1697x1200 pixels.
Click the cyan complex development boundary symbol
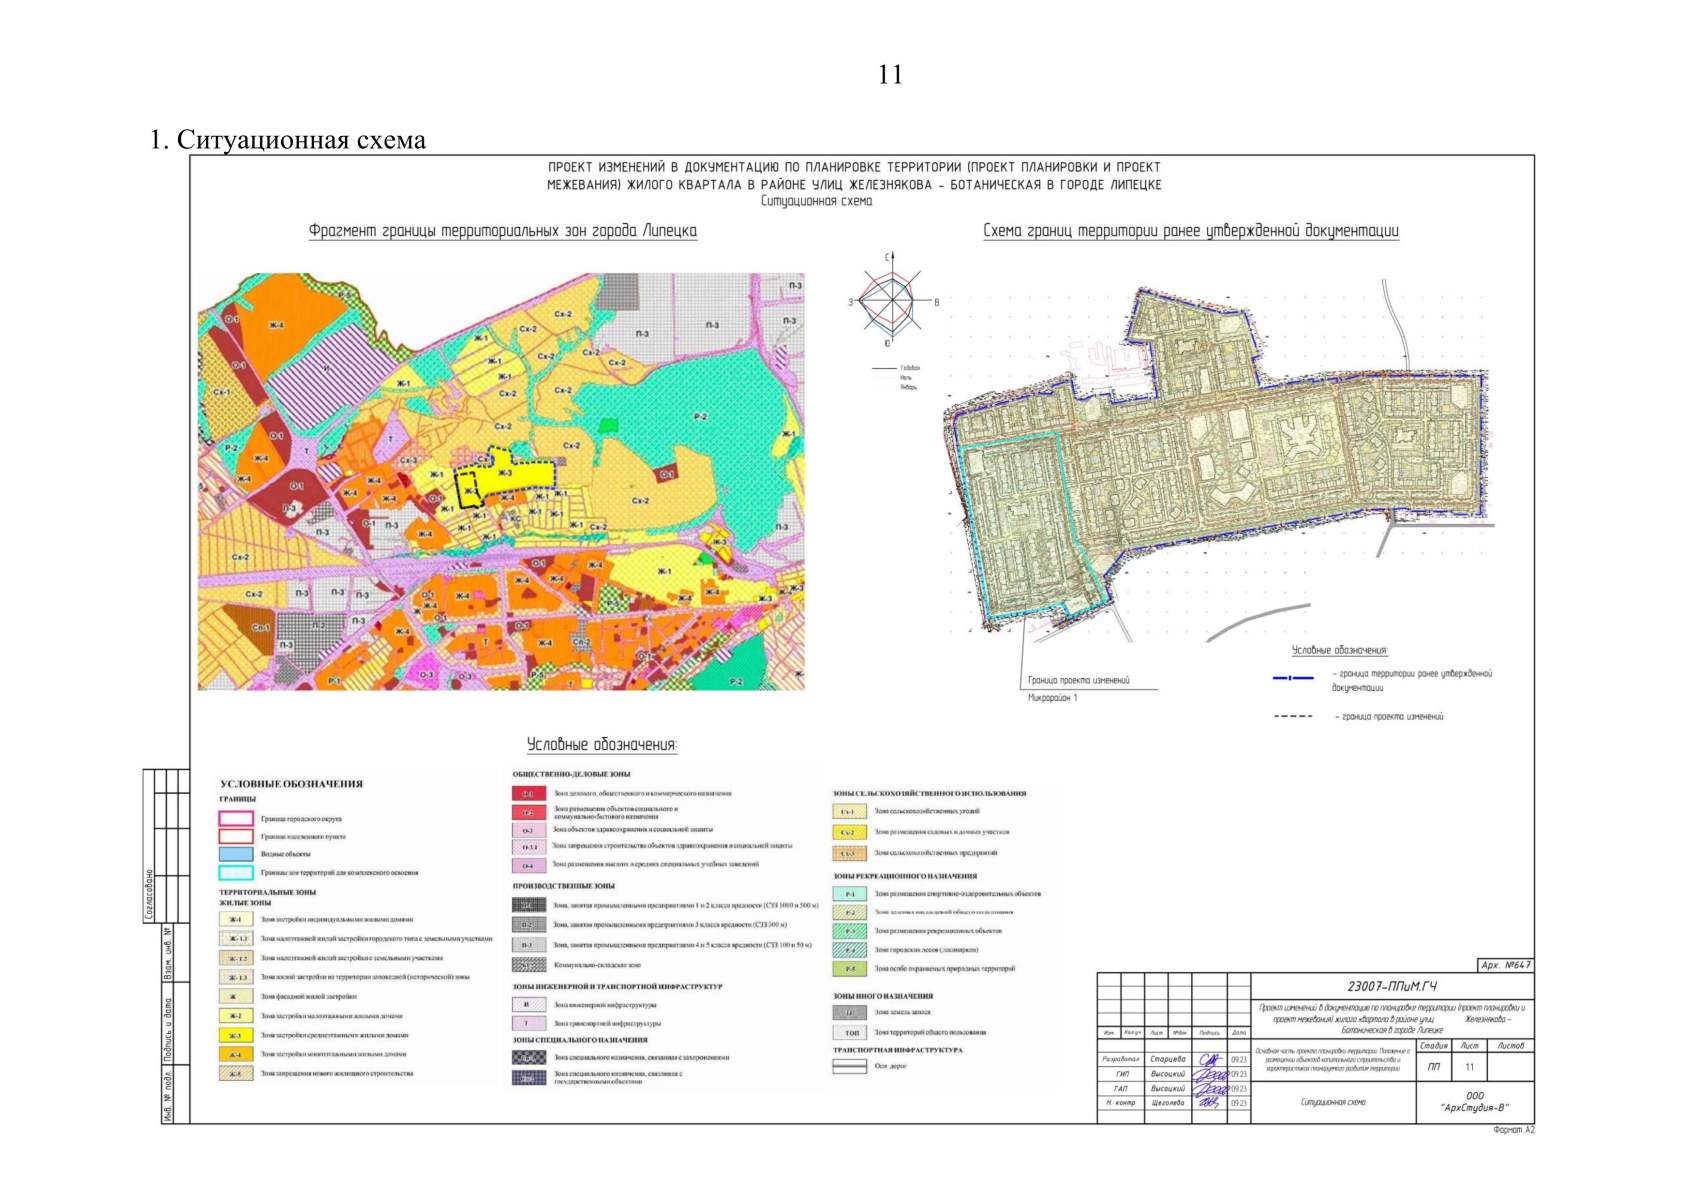coord(236,872)
